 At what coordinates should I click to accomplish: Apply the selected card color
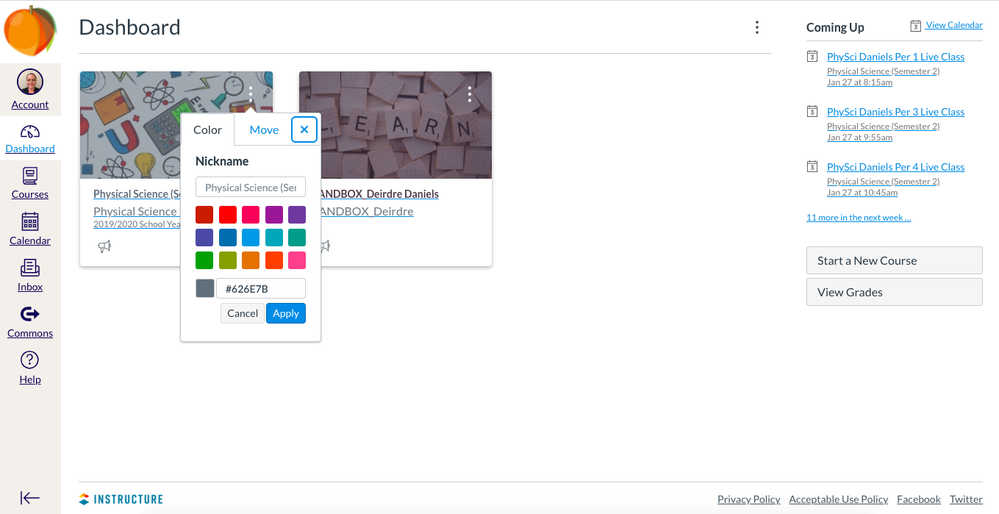pyautogui.click(x=286, y=313)
